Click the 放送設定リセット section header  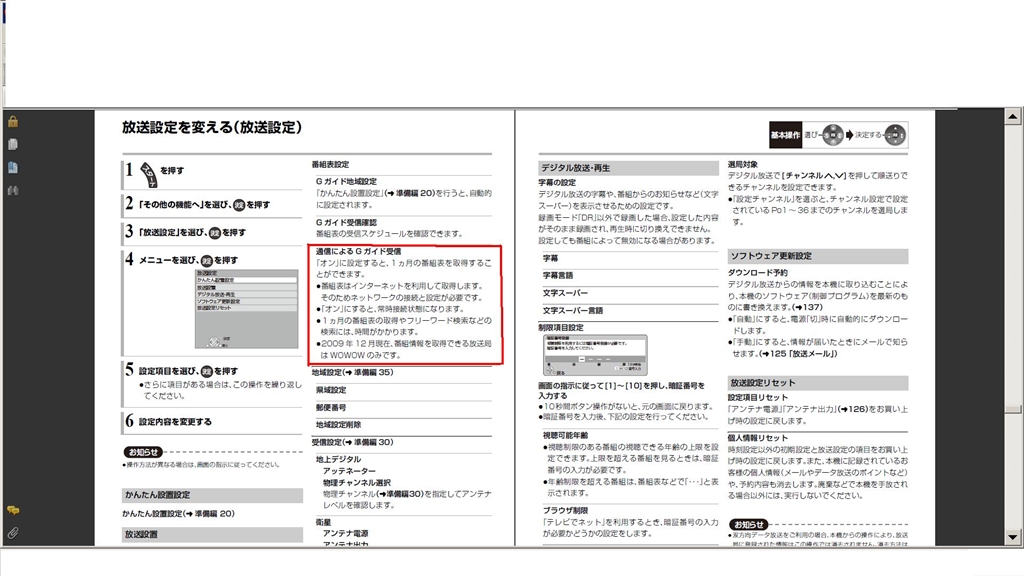[x=818, y=383]
